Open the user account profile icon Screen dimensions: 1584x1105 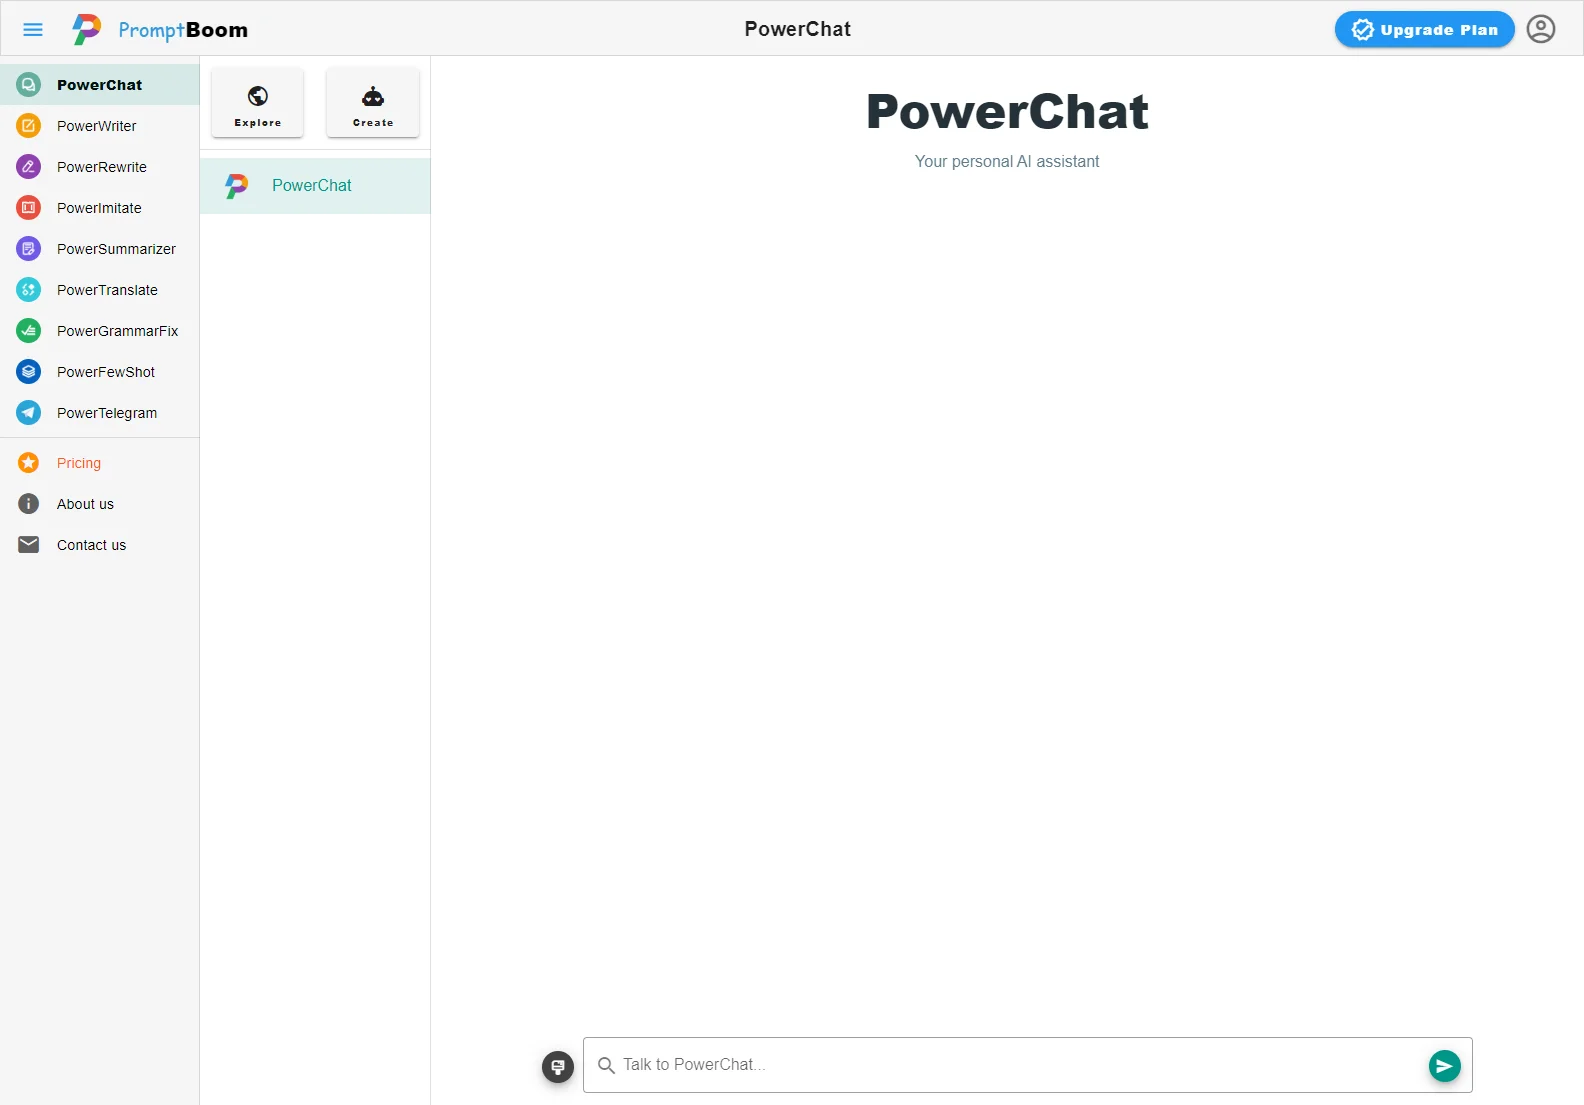(x=1541, y=29)
